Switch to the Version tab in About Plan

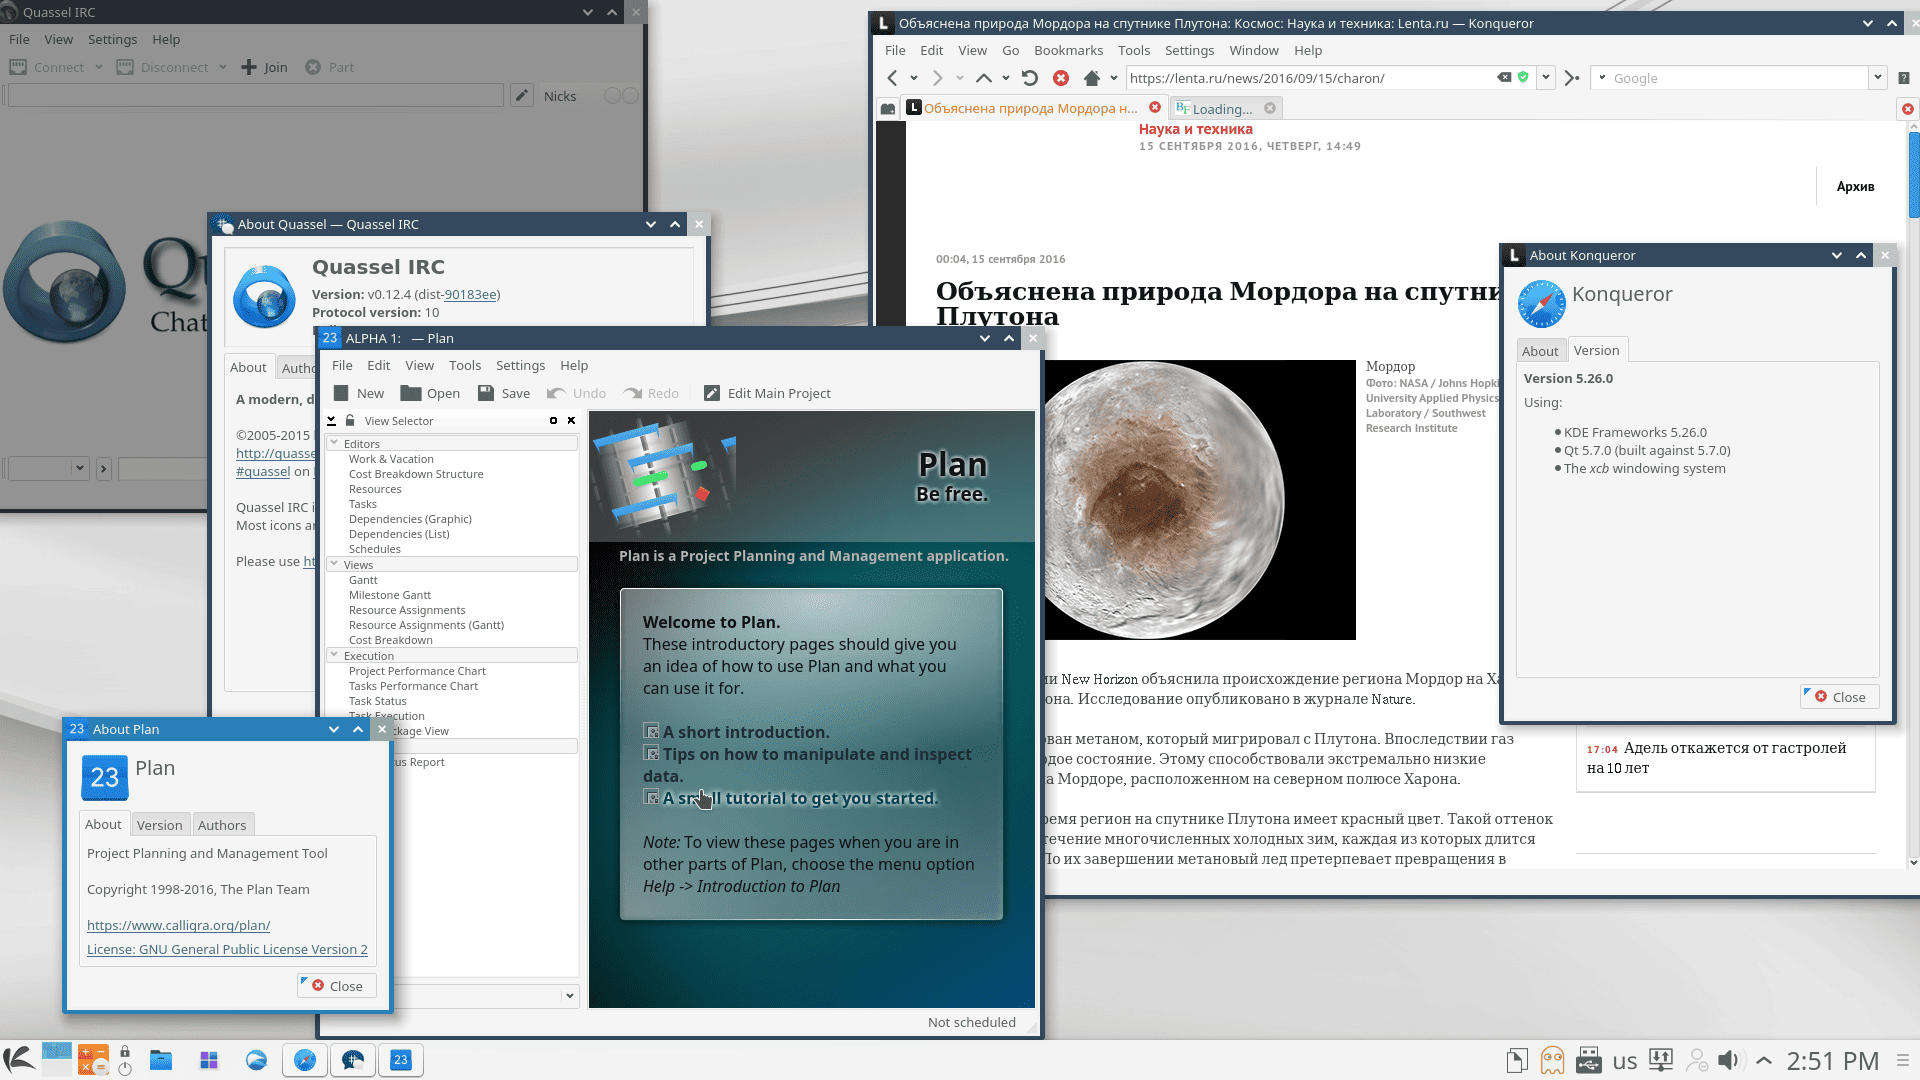[160, 825]
